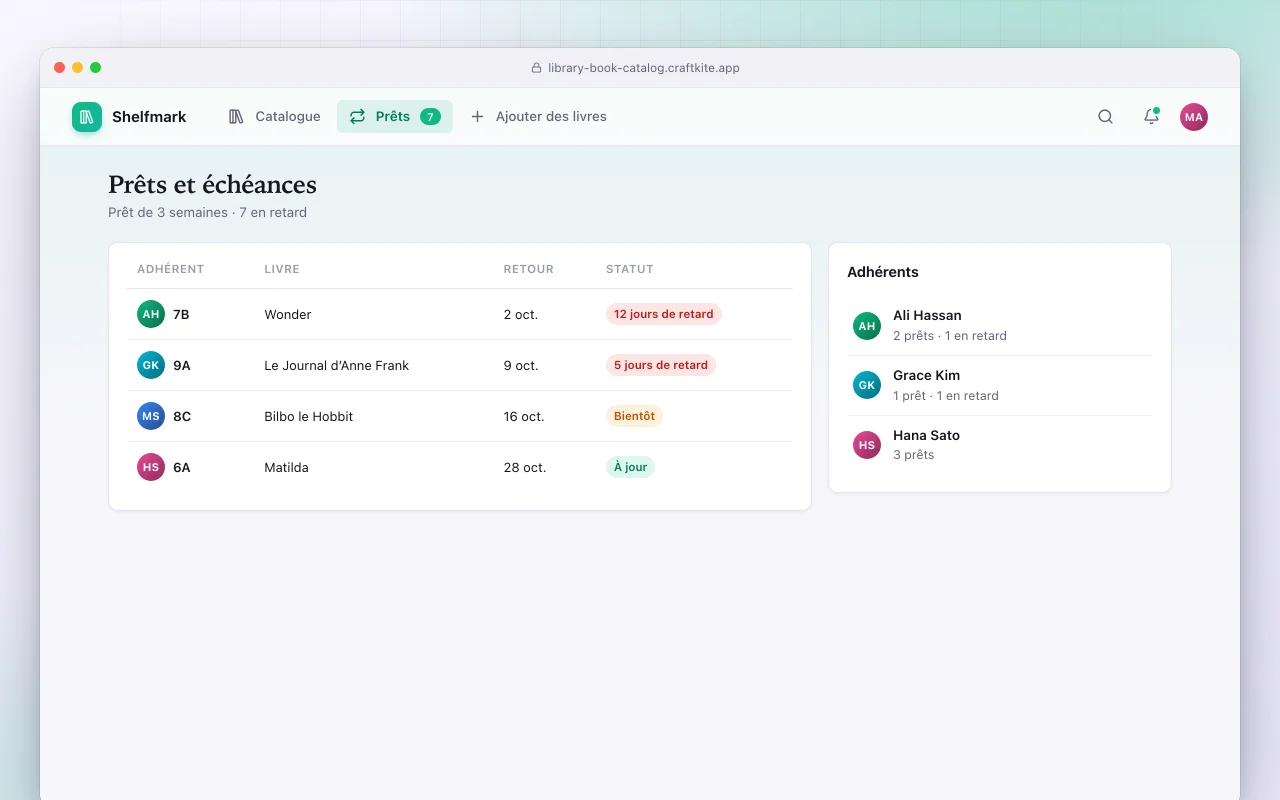Click the 12 jours de retard badge

tap(664, 314)
